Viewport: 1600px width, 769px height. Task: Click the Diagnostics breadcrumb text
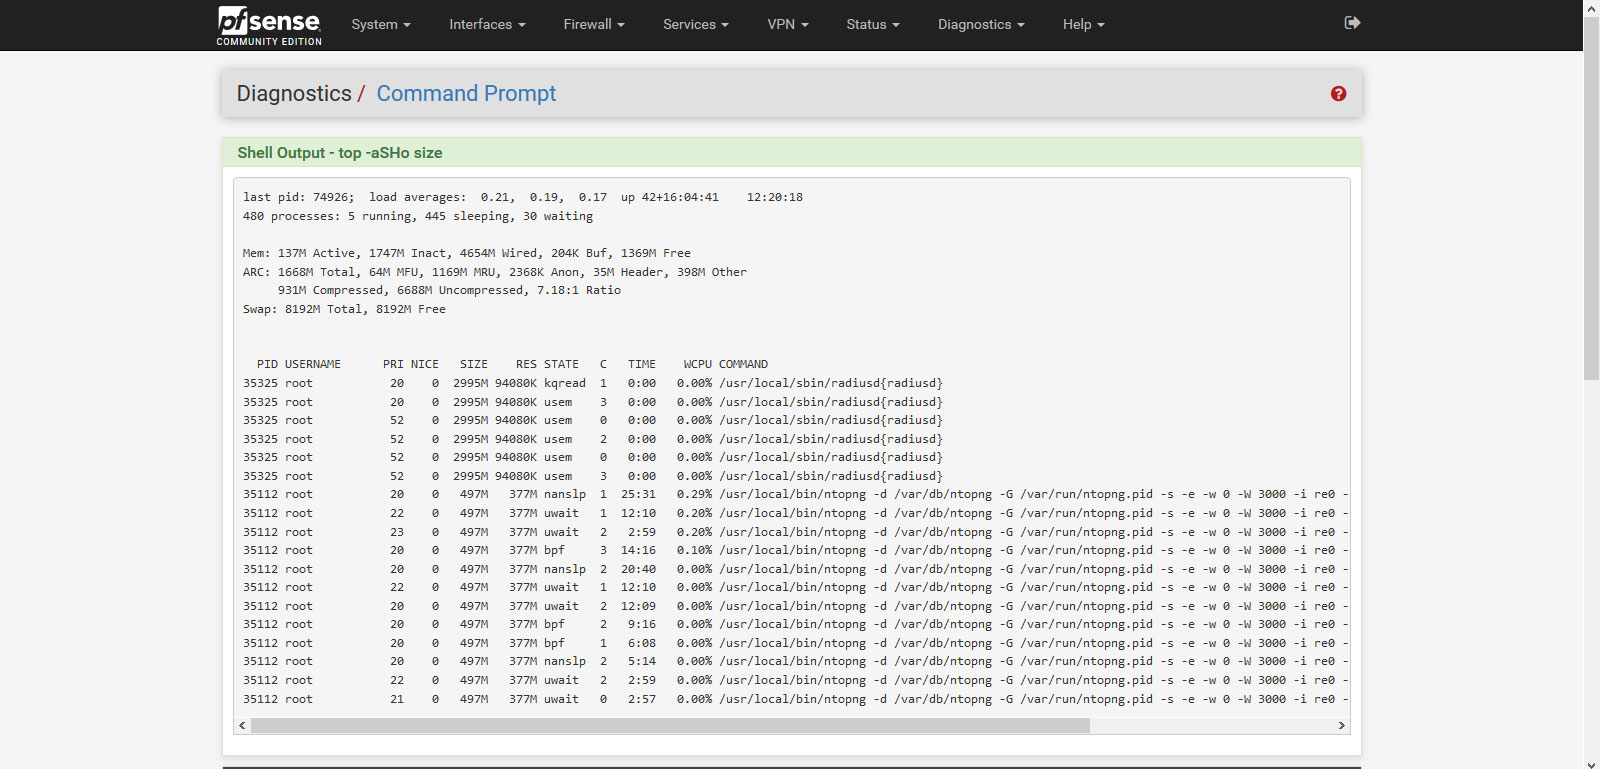(294, 94)
